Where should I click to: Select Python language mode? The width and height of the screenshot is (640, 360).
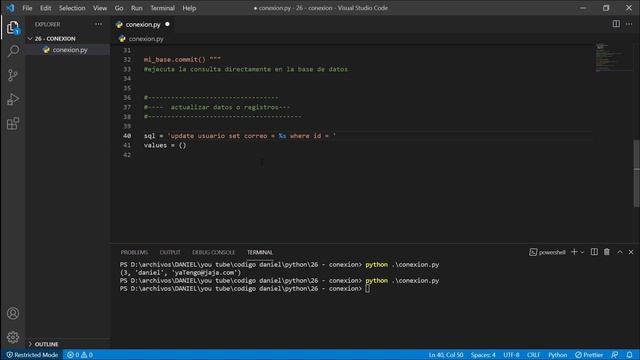(x=558, y=355)
